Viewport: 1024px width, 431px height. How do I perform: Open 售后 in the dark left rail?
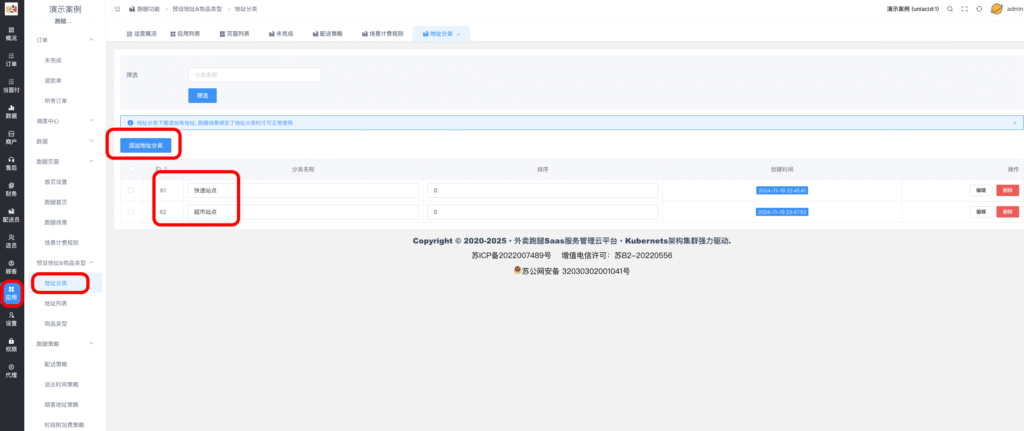11,163
